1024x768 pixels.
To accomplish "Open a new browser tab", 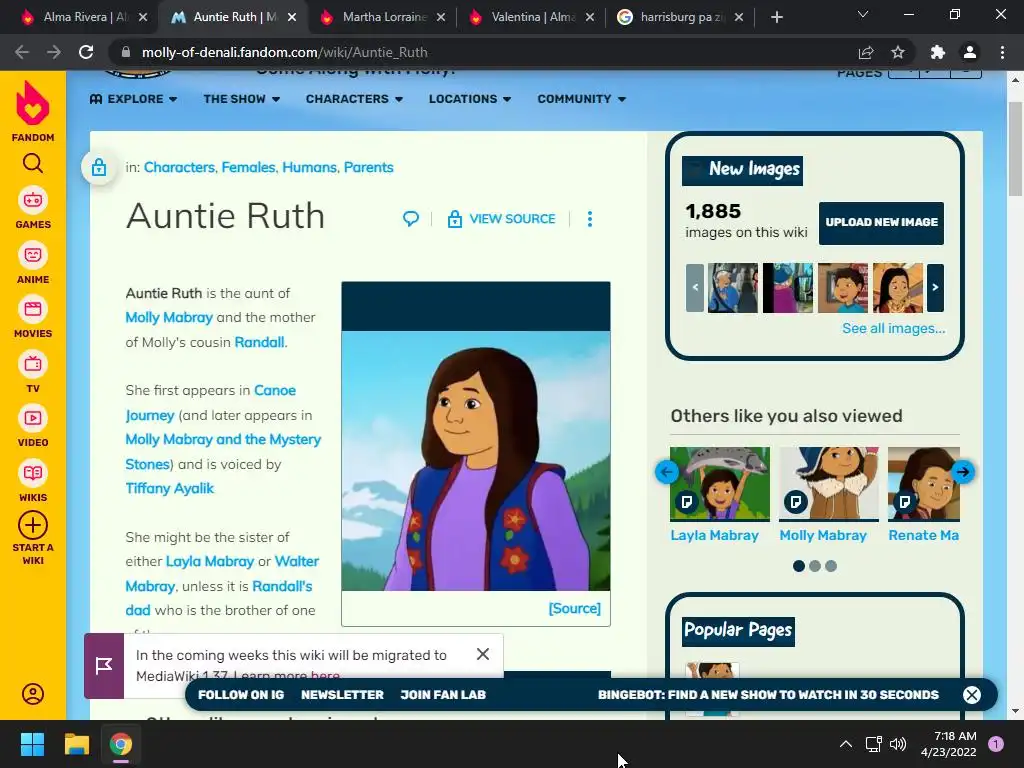I will pos(776,17).
